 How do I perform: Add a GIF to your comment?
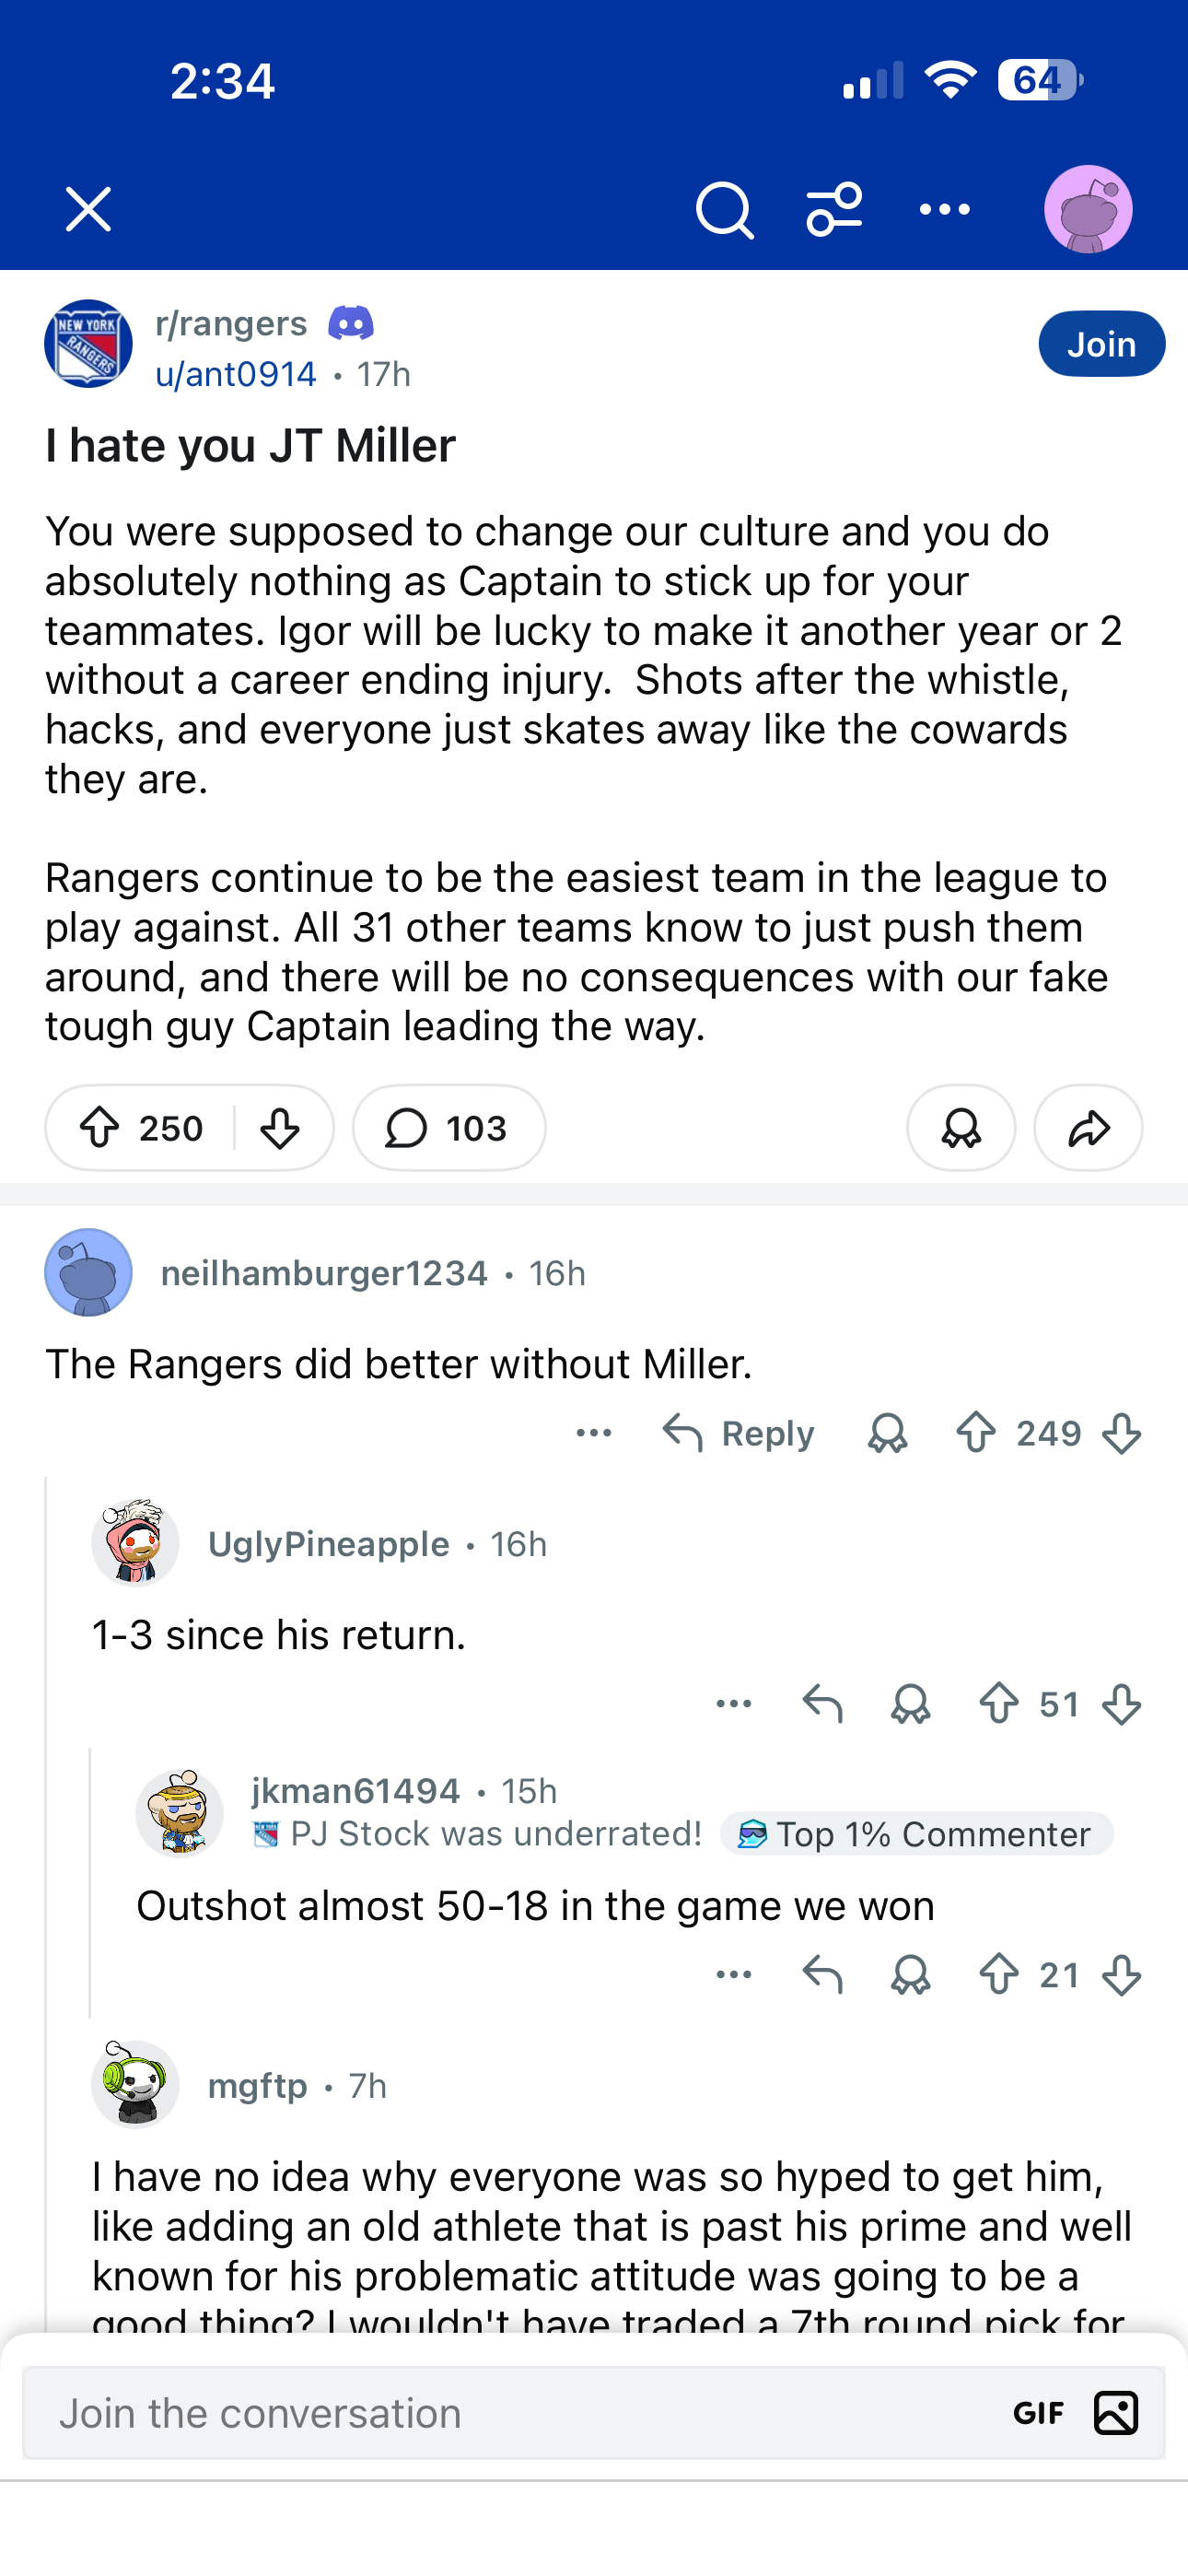pos(1038,2413)
